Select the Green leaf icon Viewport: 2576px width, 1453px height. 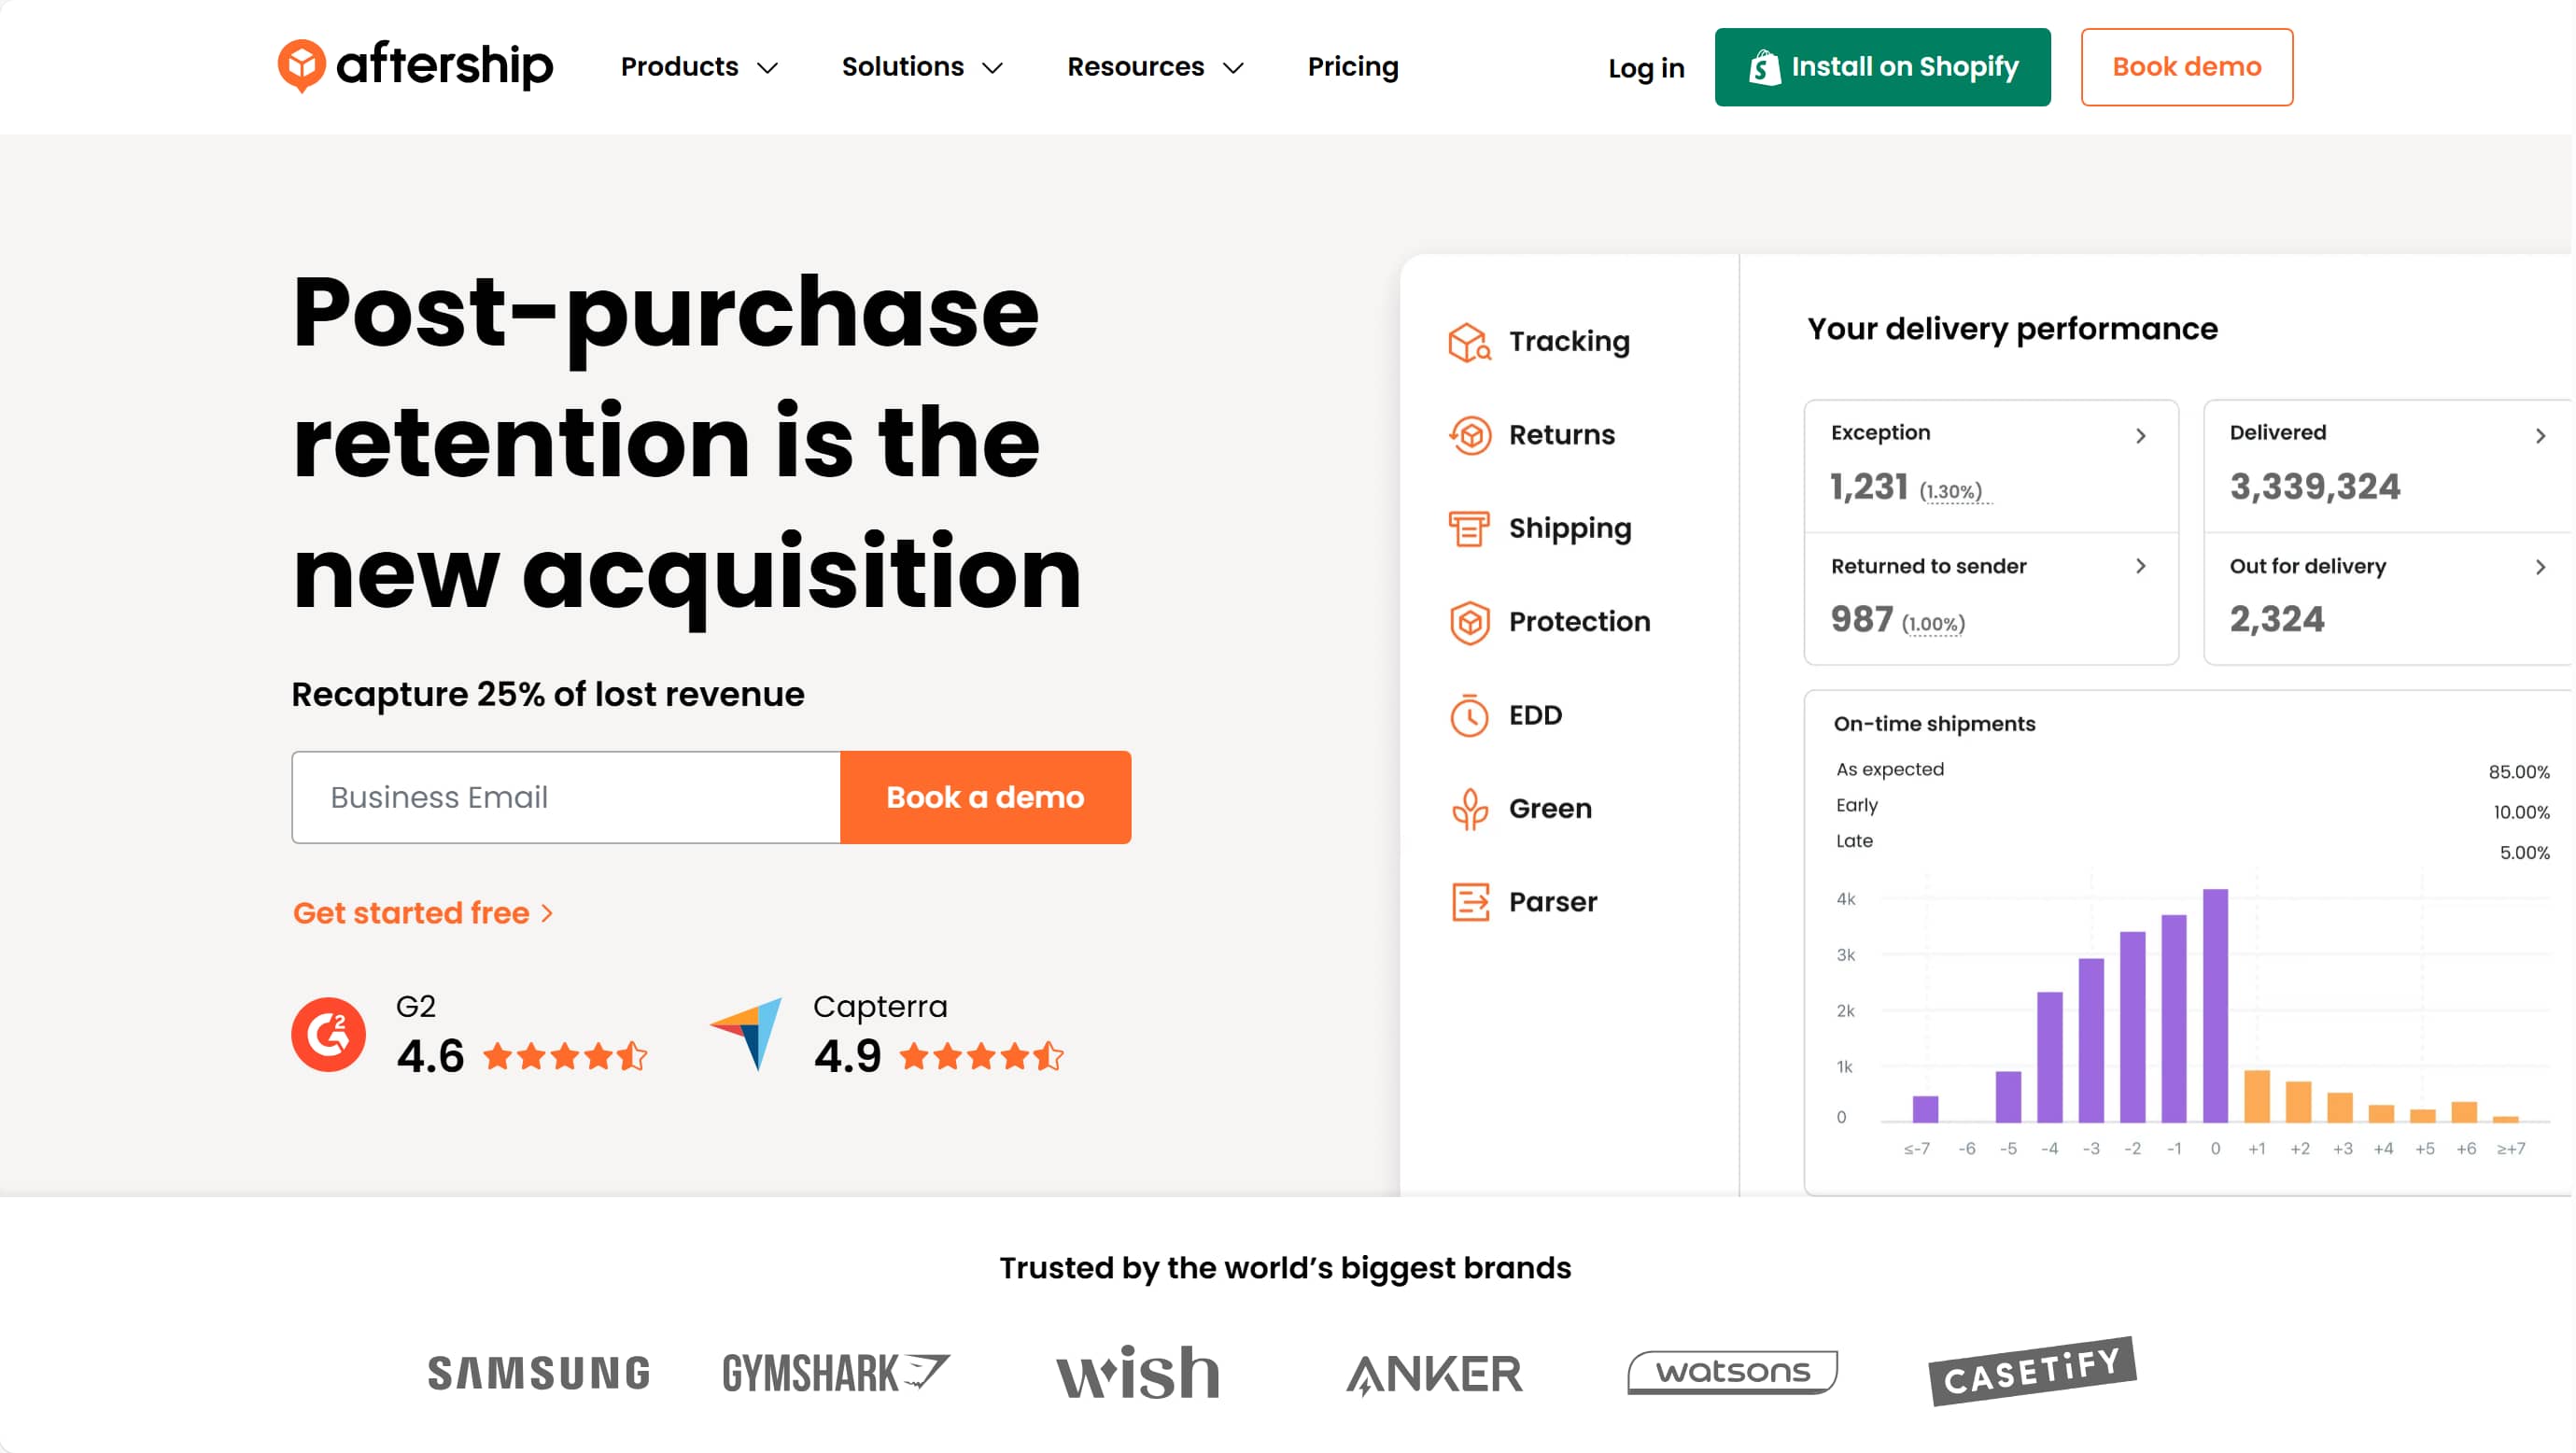click(1469, 809)
